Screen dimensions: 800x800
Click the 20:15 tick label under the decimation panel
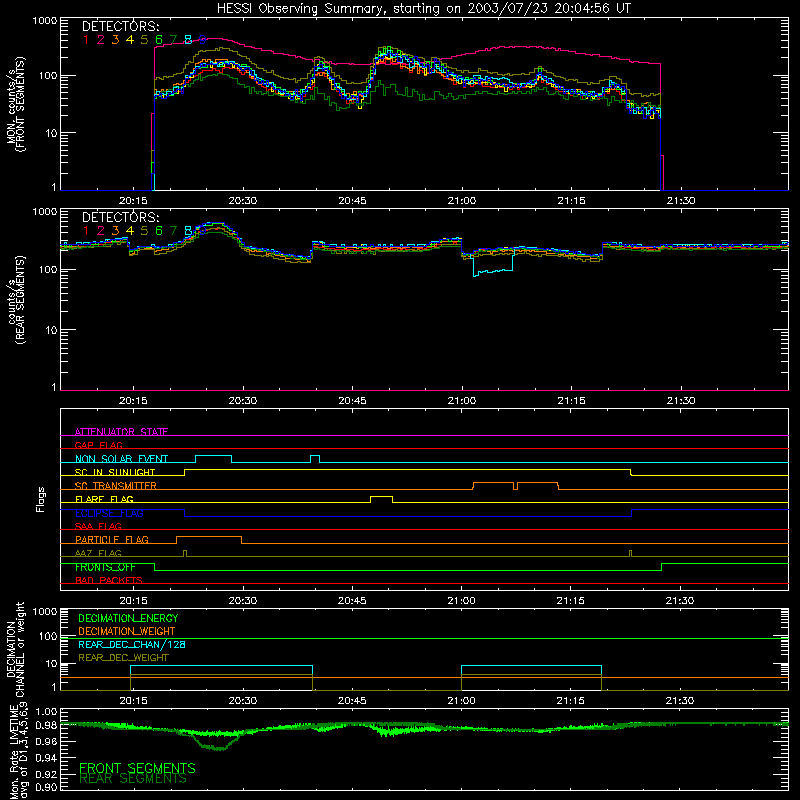[x=133, y=701]
